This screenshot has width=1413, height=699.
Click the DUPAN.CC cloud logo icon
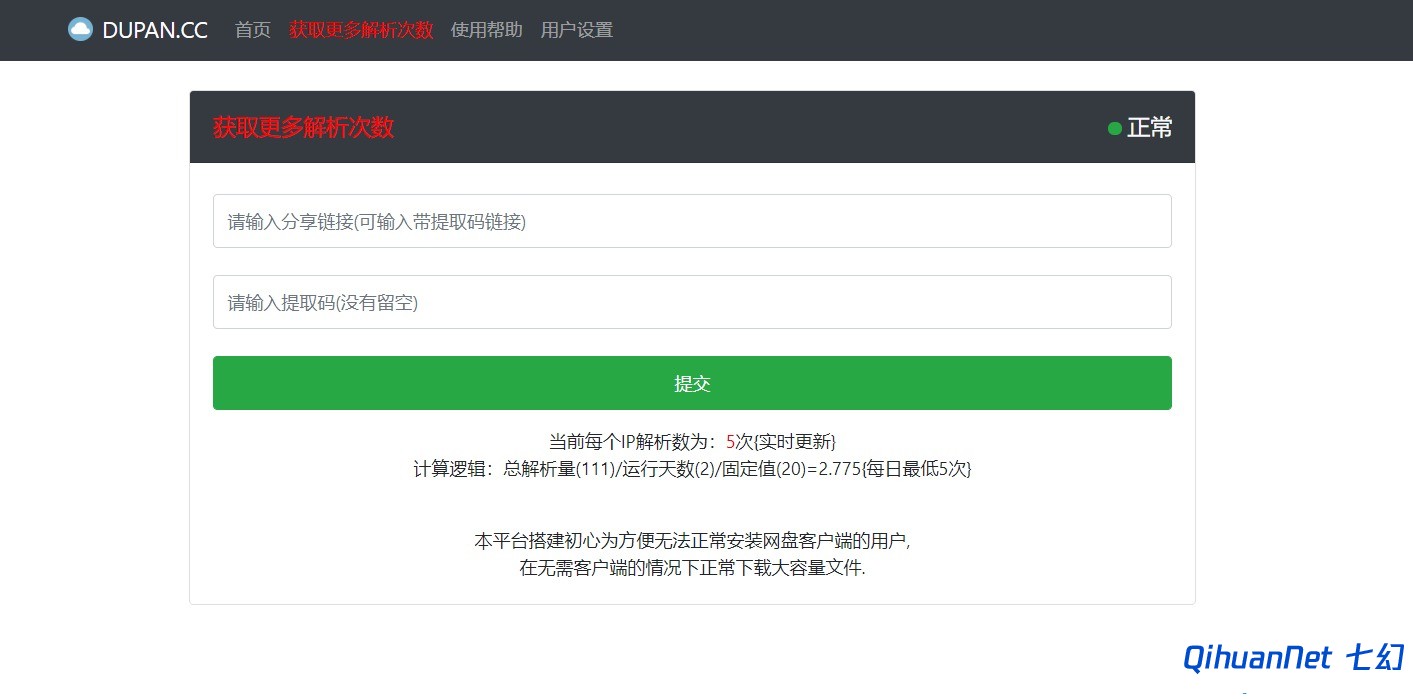point(80,30)
